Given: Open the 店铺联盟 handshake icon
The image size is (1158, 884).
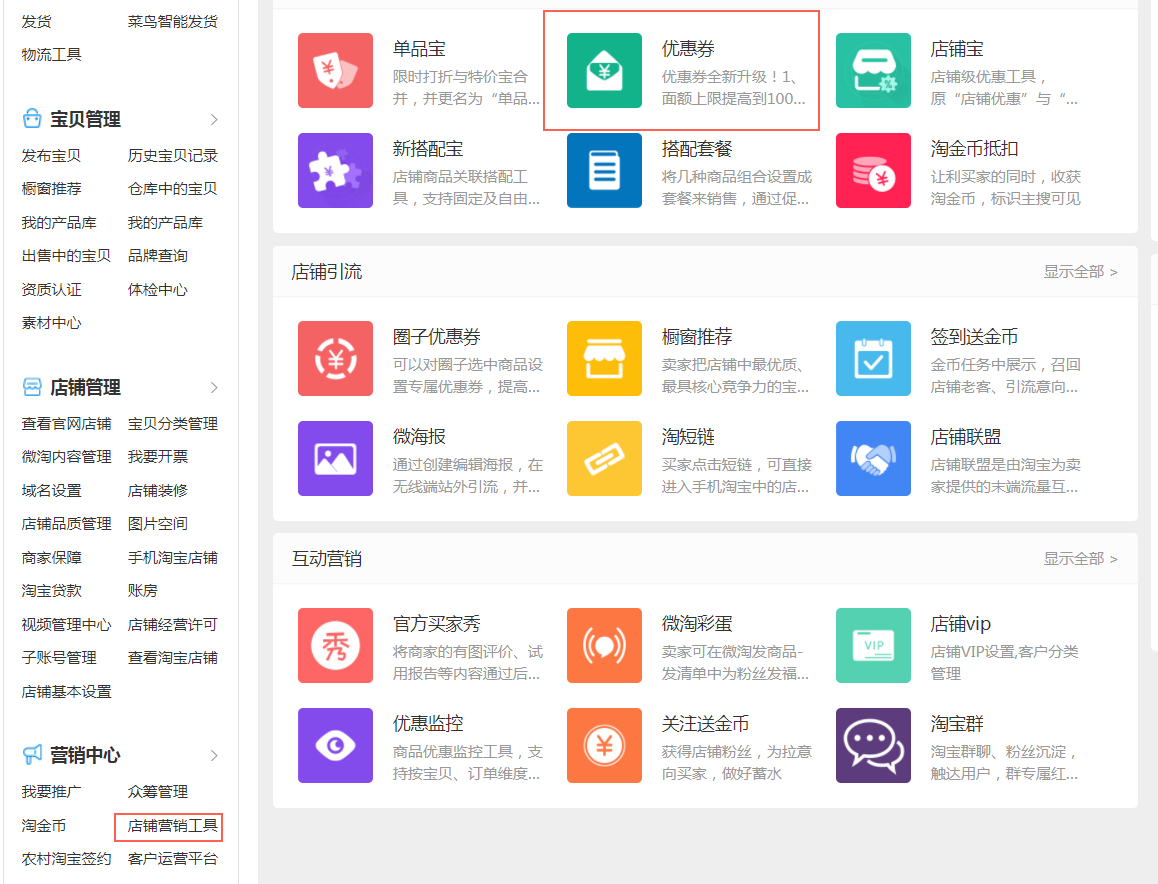Looking at the screenshot, I should (x=873, y=459).
